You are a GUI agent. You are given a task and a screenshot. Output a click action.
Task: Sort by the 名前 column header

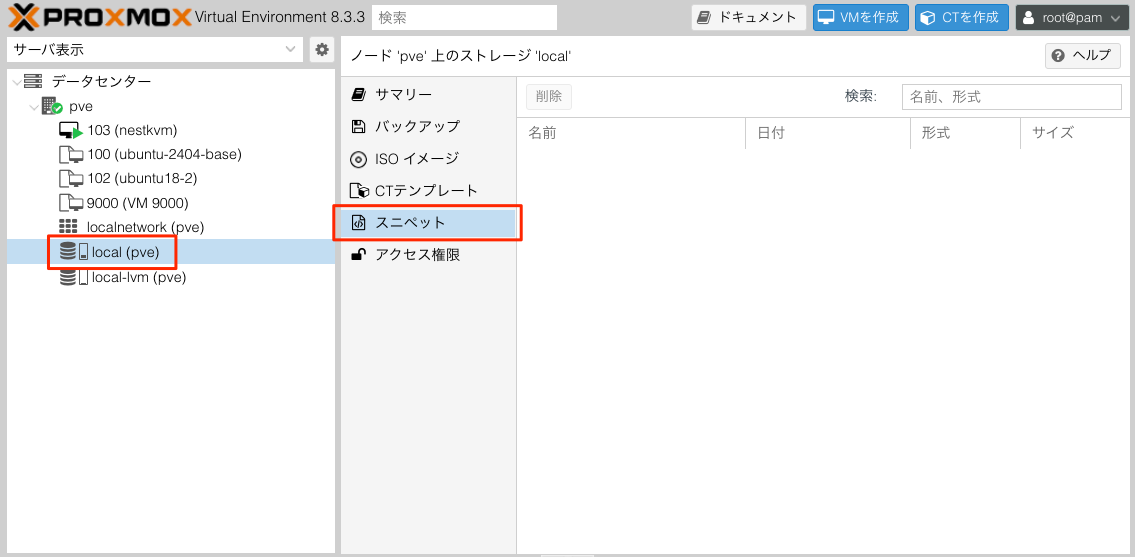[631, 133]
